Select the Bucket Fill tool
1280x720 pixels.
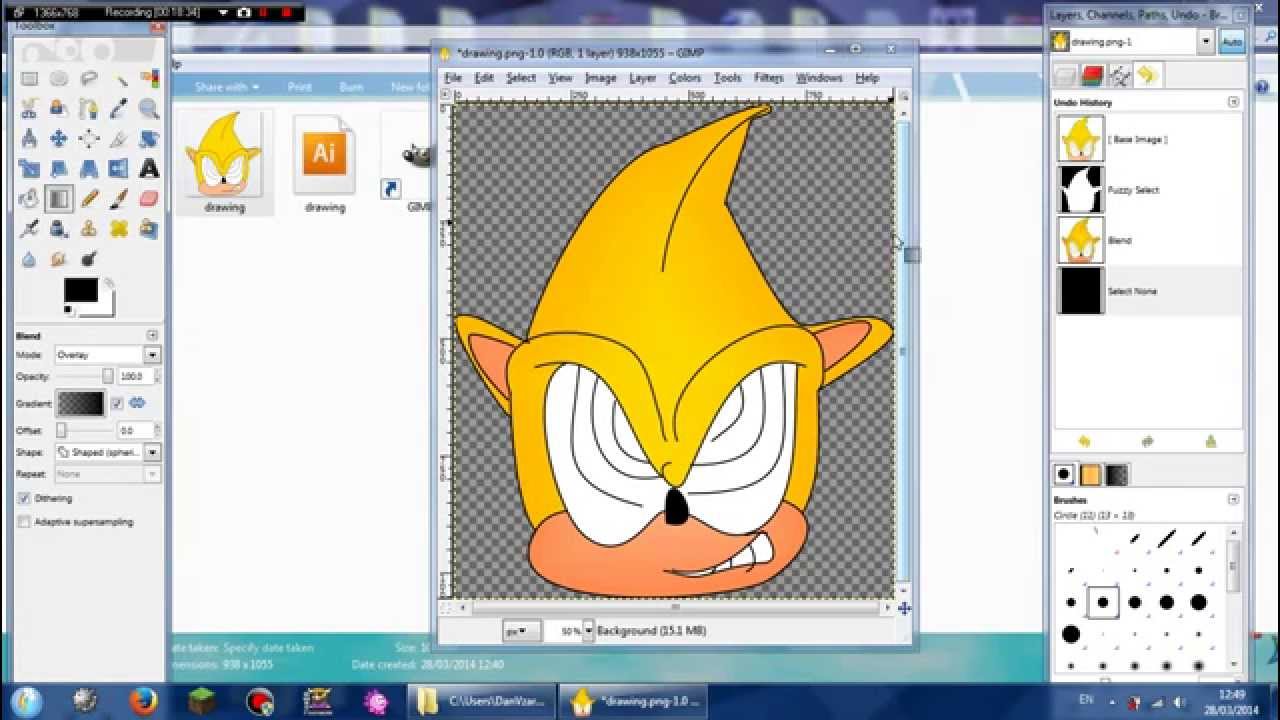pos(29,199)
